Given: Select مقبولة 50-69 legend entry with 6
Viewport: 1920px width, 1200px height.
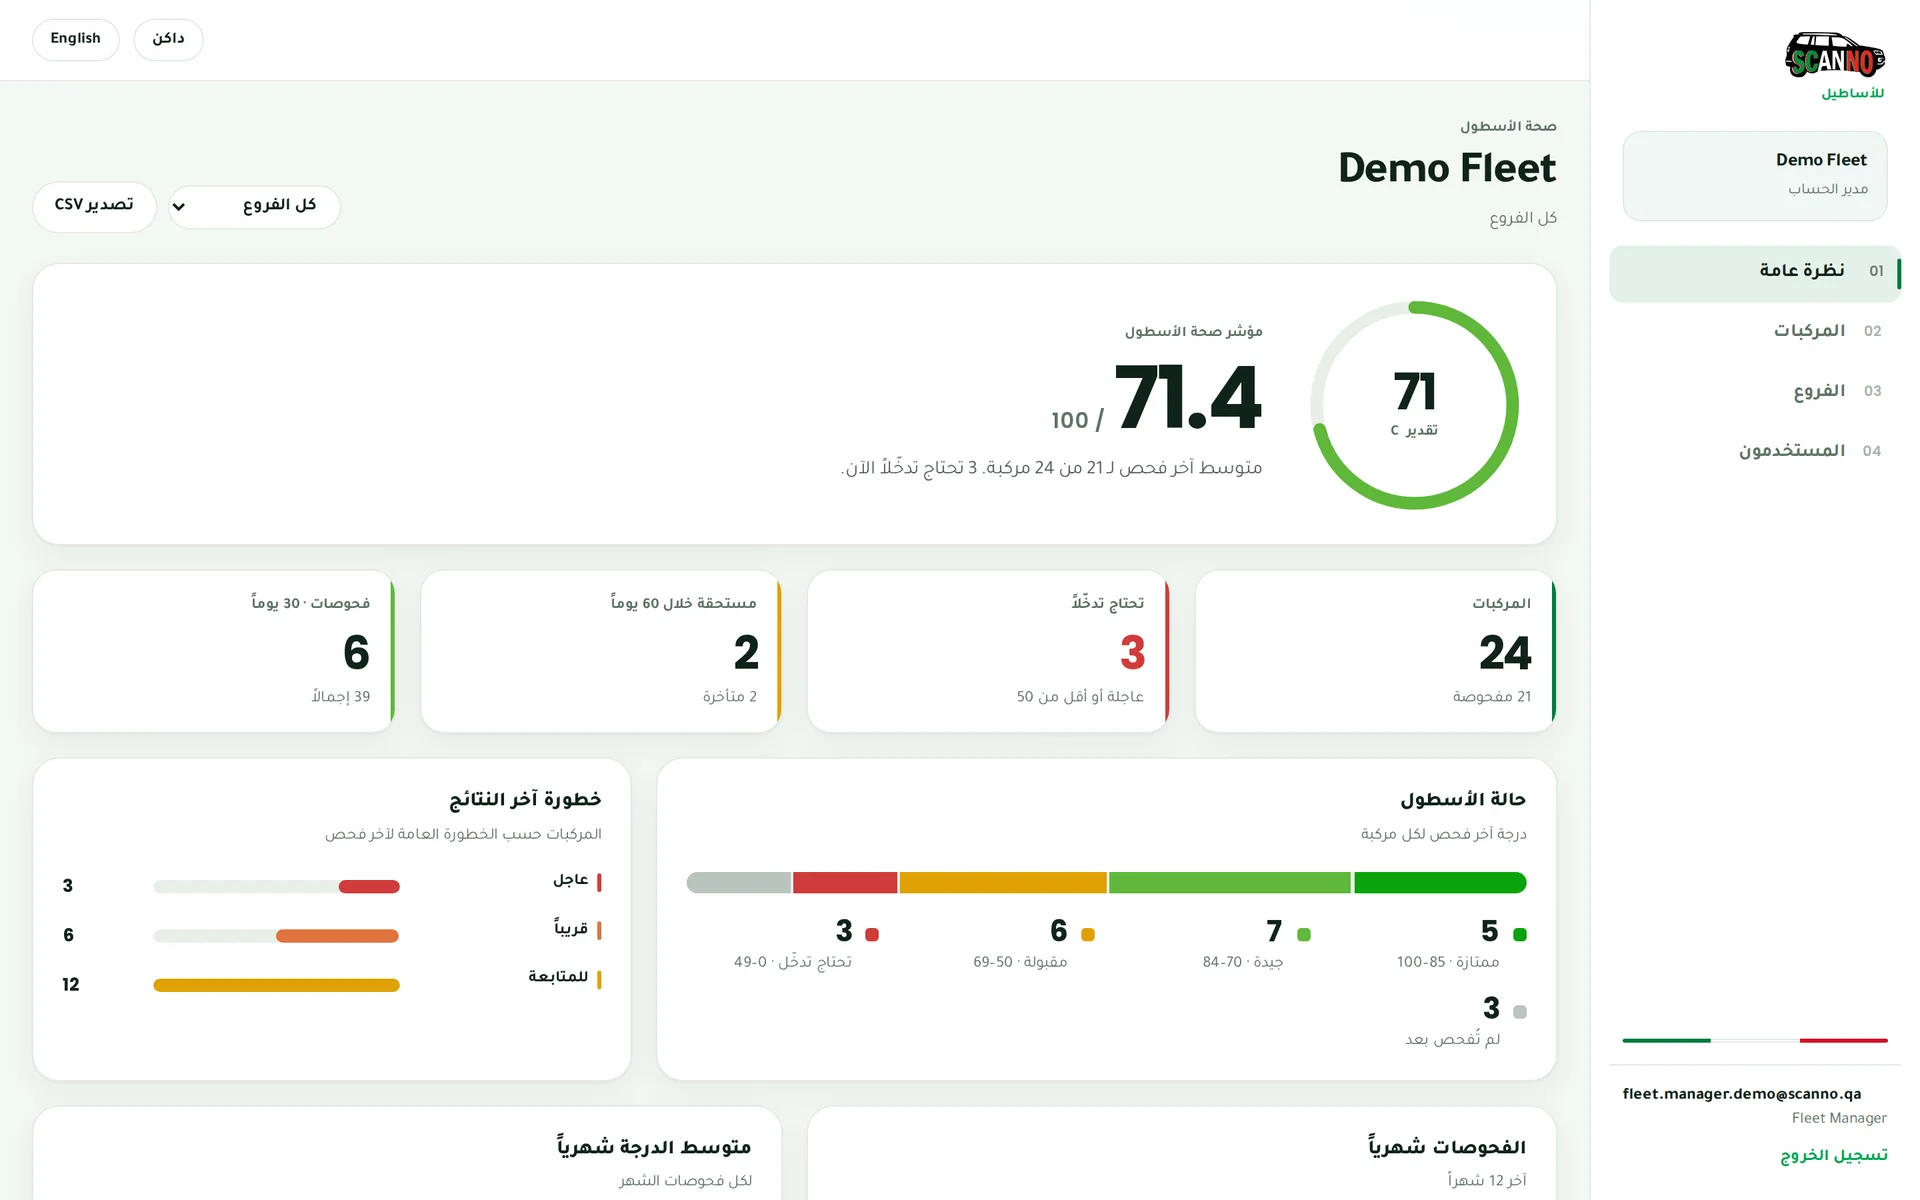Looking at the screenshot, I should point(1034,944).
